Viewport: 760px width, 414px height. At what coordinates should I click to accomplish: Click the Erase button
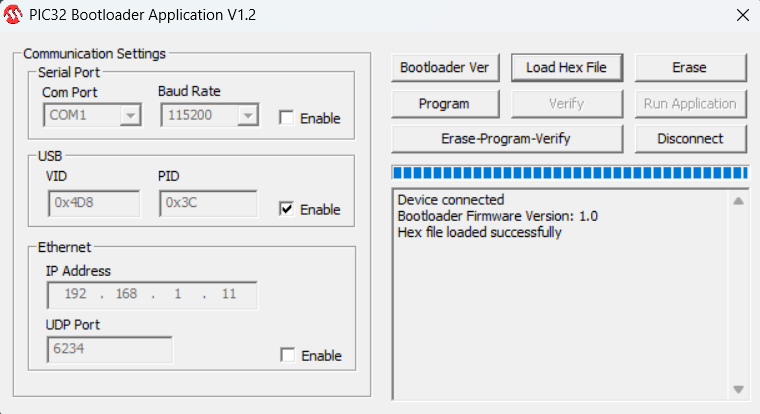coord(690,67)
